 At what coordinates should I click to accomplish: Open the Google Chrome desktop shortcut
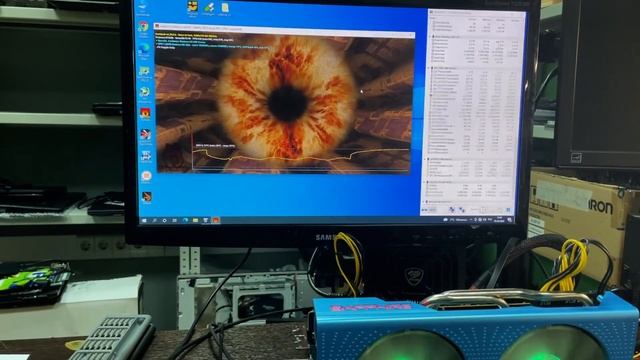pyautogui.click(x=143, y=28)
